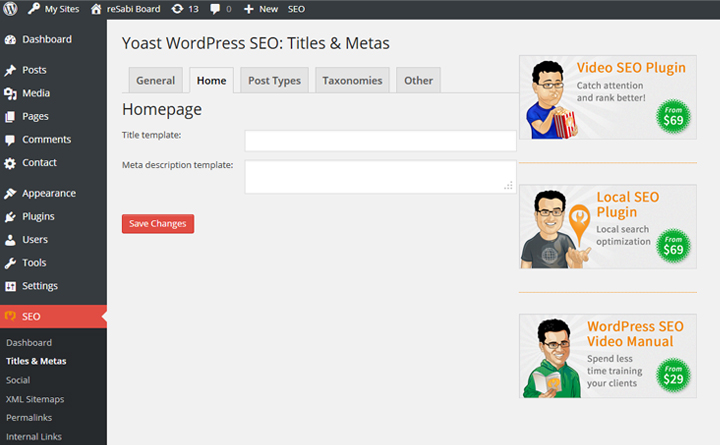
Task: Open XML Sitemaps submenu link
Action: [x=35, y=399]
